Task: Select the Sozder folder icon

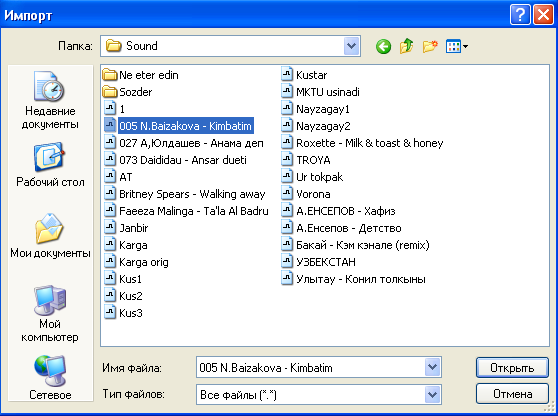Action: pyautogui.click(x=110, y=92)
